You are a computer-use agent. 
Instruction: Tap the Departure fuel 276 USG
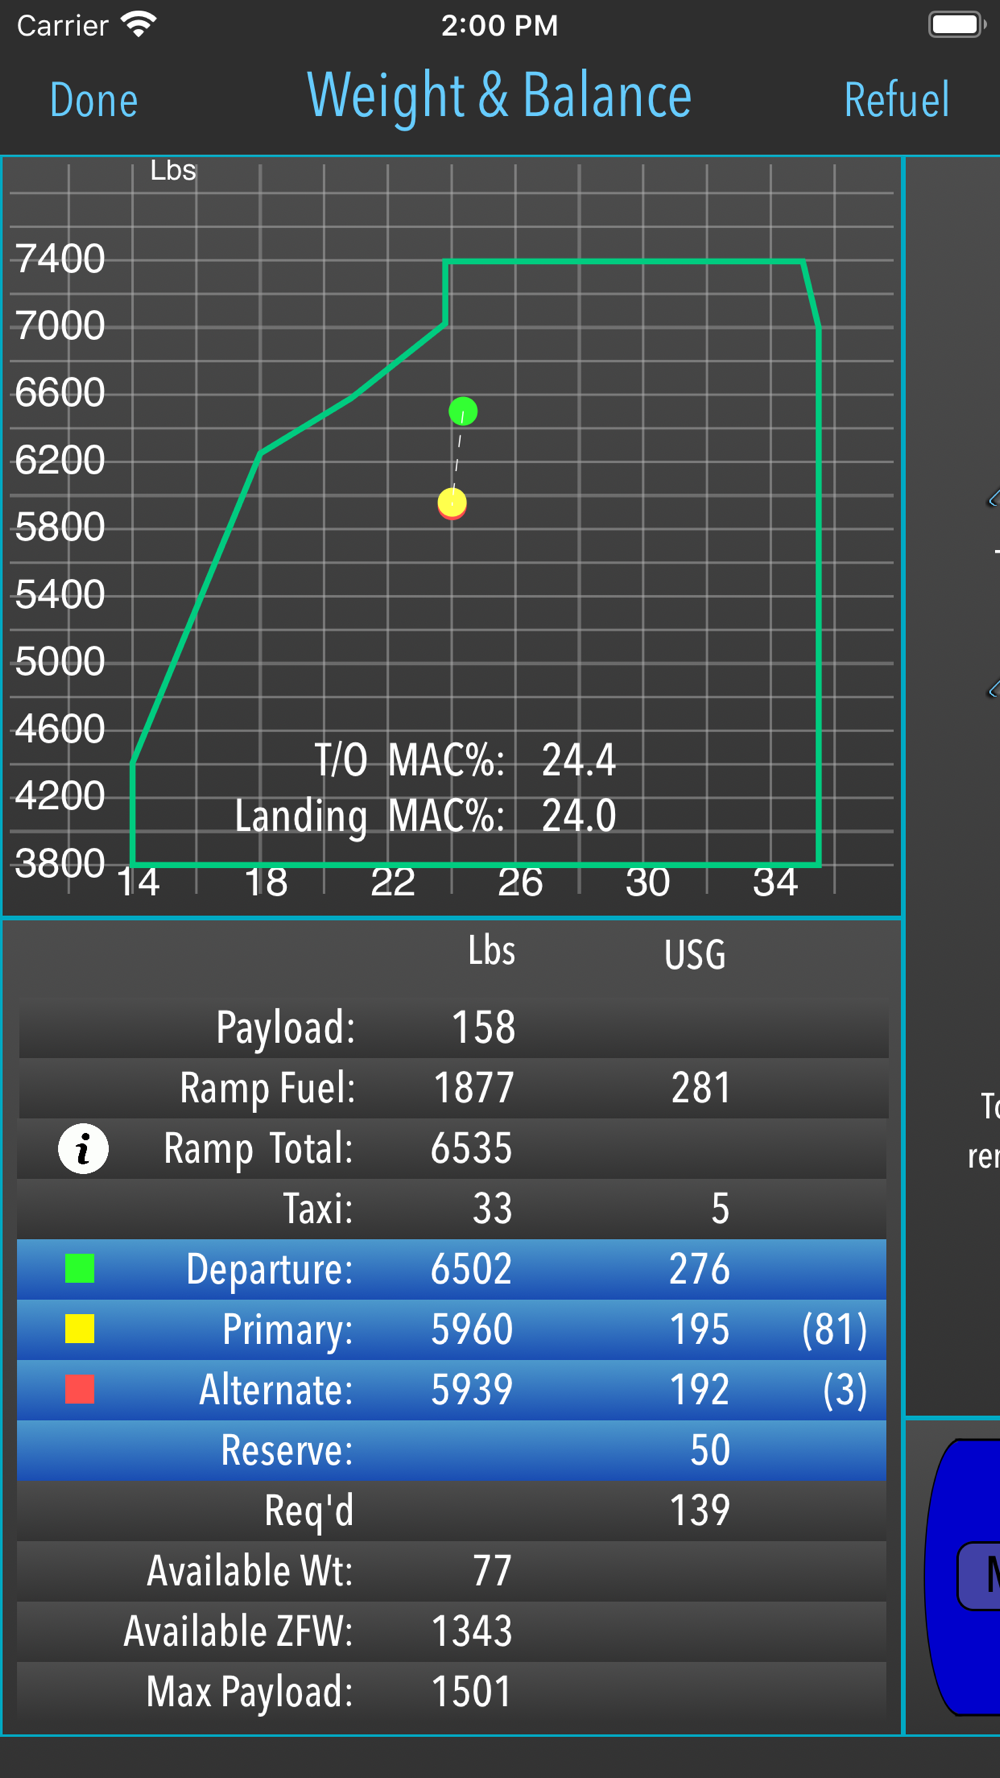click(x=700, y=1269)
